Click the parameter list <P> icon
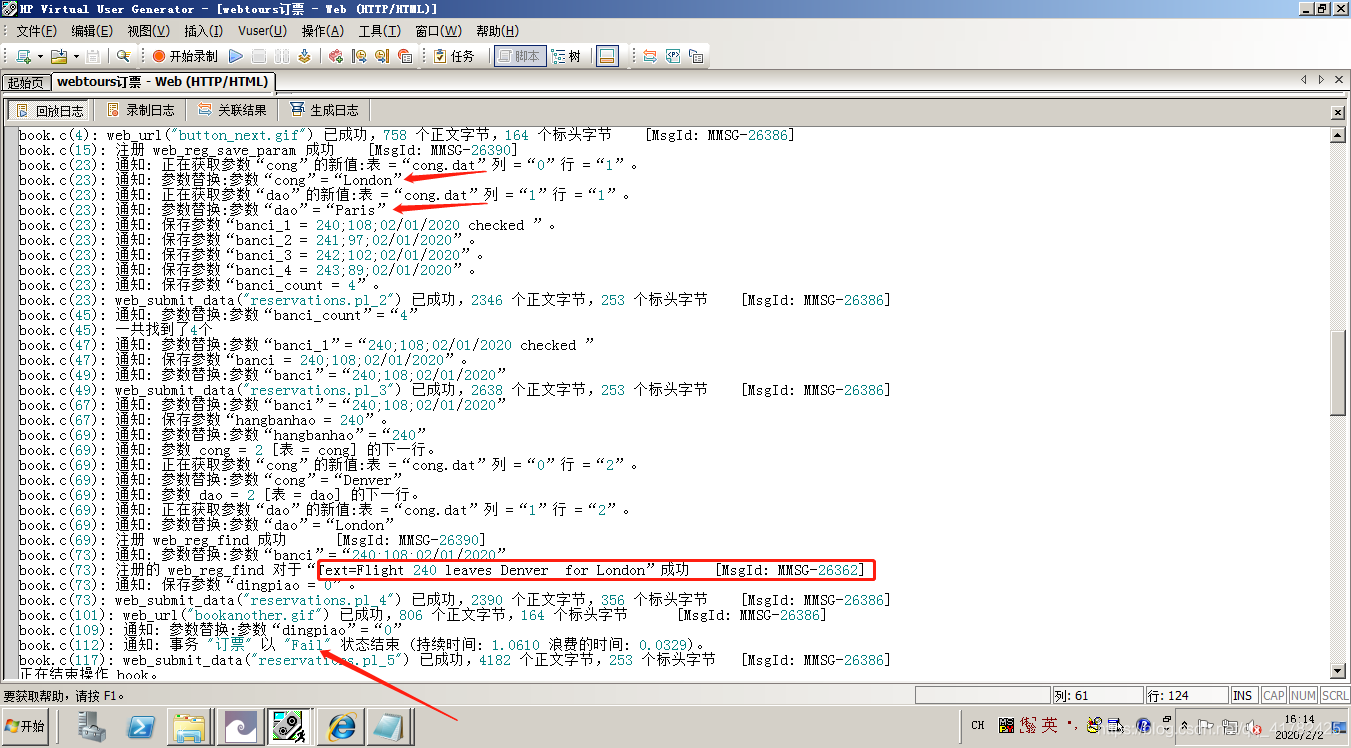 pyautogui.click(x=673, y=57)
